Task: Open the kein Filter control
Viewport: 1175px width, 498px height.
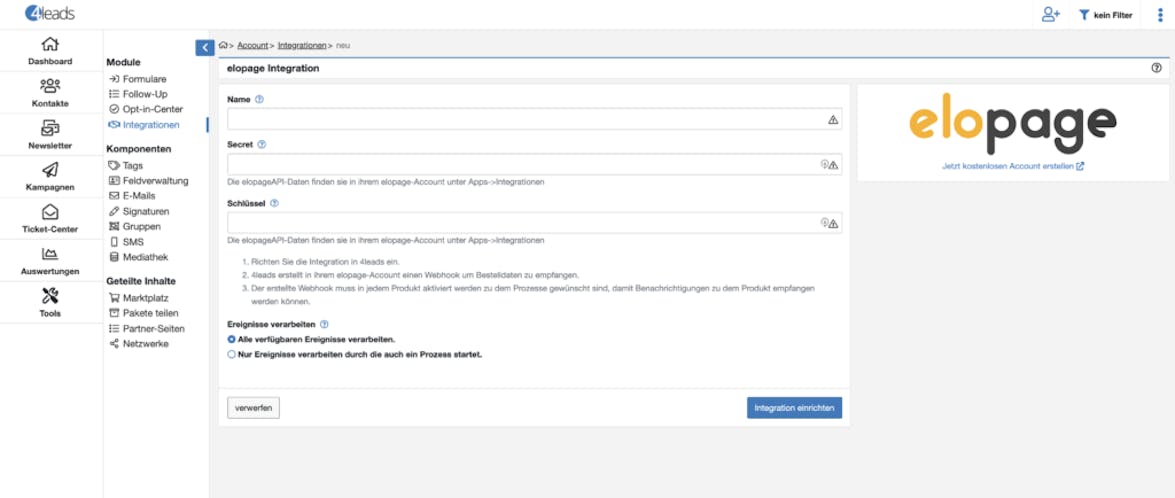Action: [x=1106, y=15]
